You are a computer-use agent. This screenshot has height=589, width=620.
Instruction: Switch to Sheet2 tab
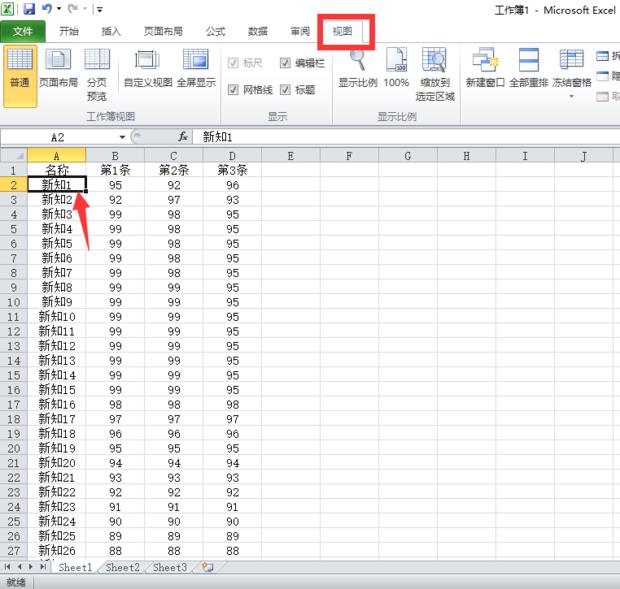[x=123, y=568]
